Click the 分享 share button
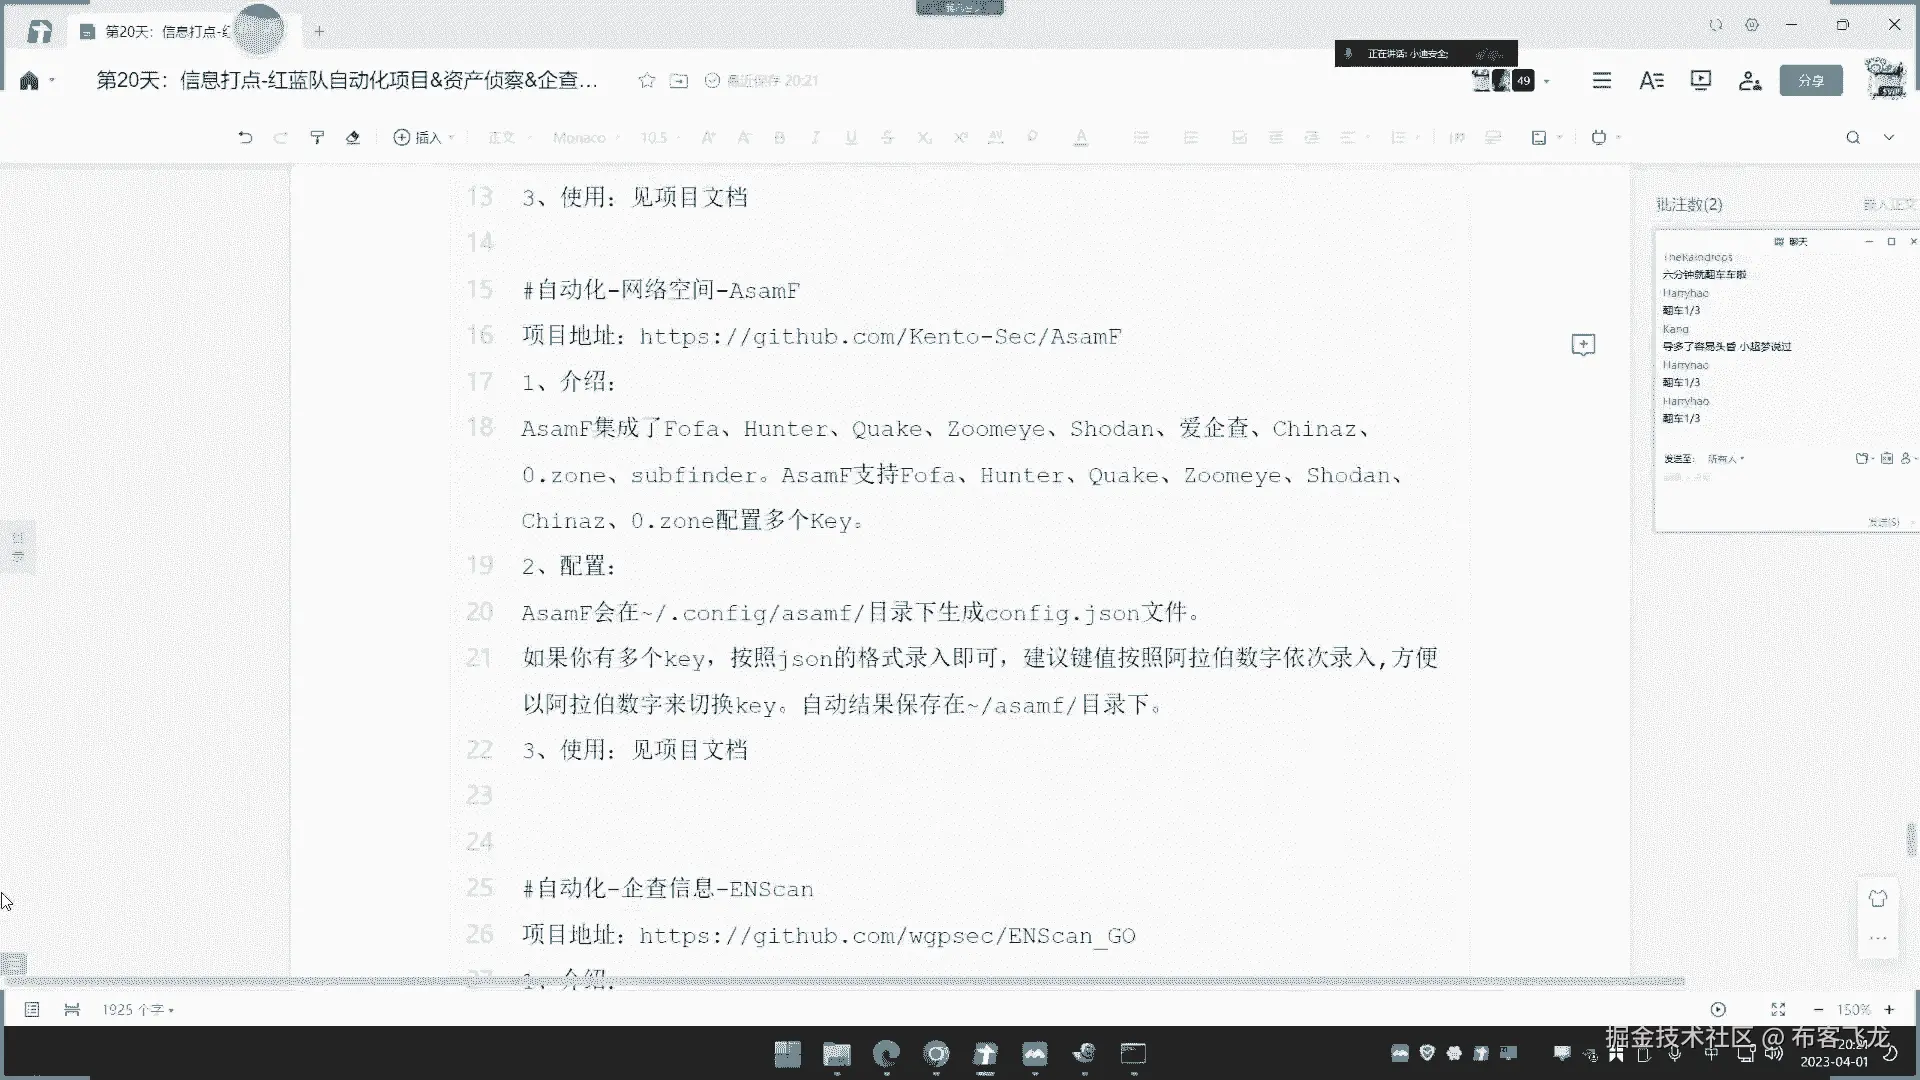Screen dimensions: 1920x1080 tap(1811, 80)
